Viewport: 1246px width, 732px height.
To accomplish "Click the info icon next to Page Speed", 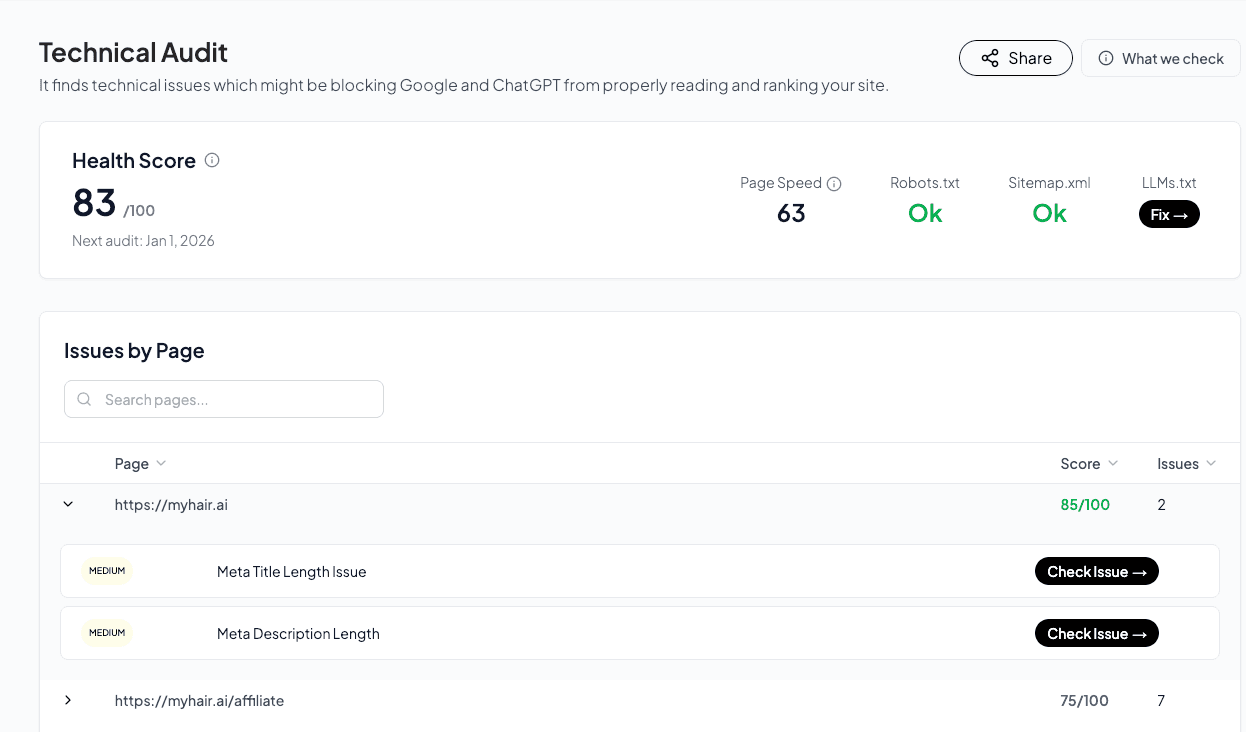I will click(834, 183).
